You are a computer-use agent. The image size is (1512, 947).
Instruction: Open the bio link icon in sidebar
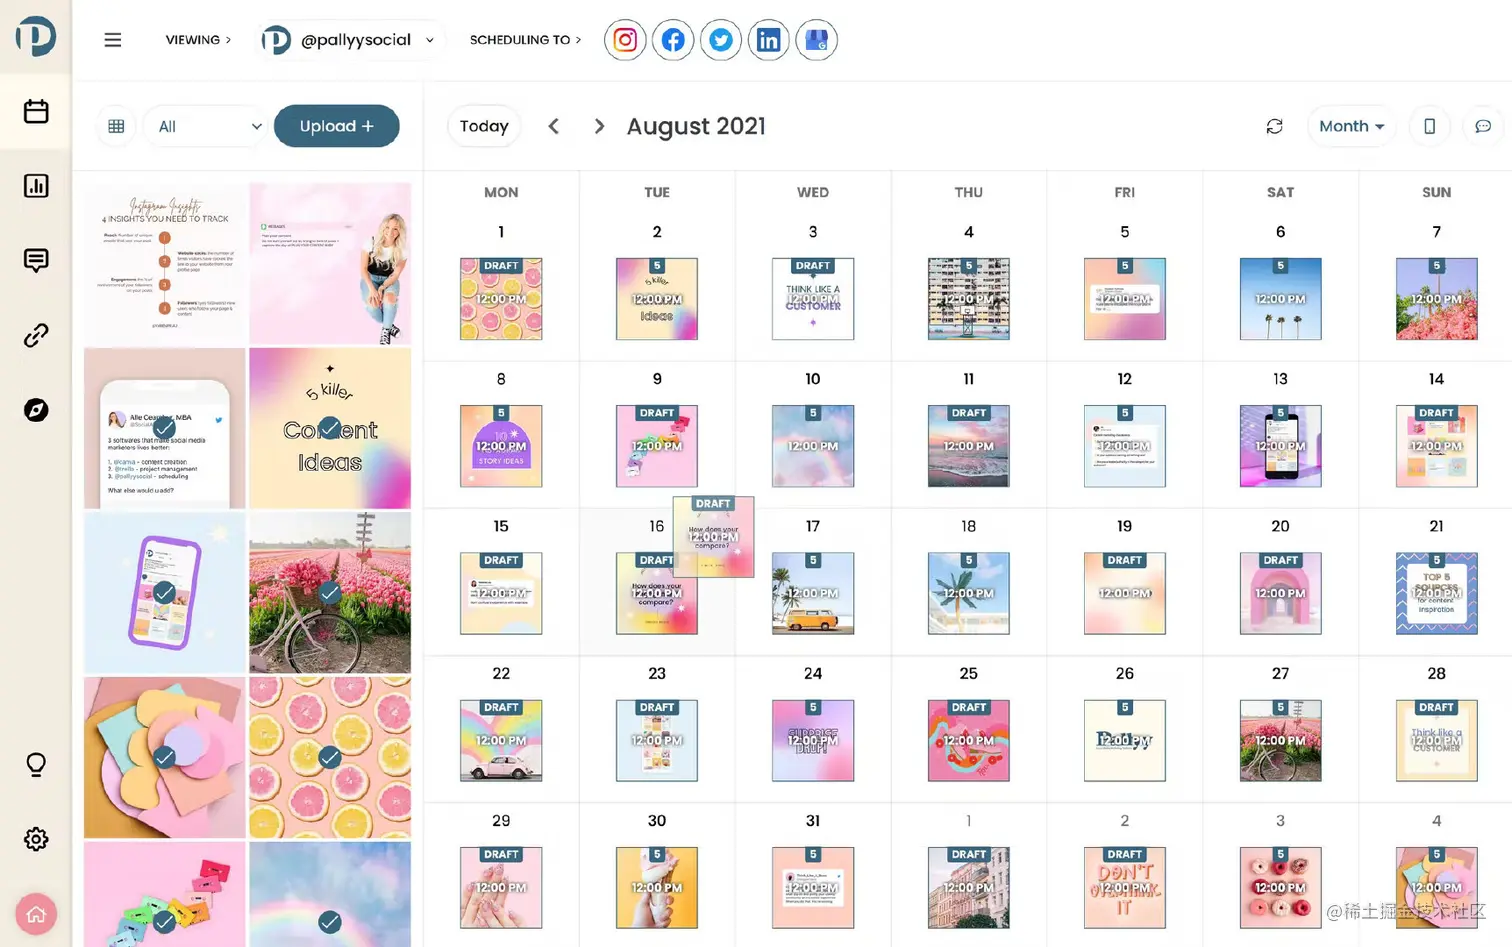point(36,335)
